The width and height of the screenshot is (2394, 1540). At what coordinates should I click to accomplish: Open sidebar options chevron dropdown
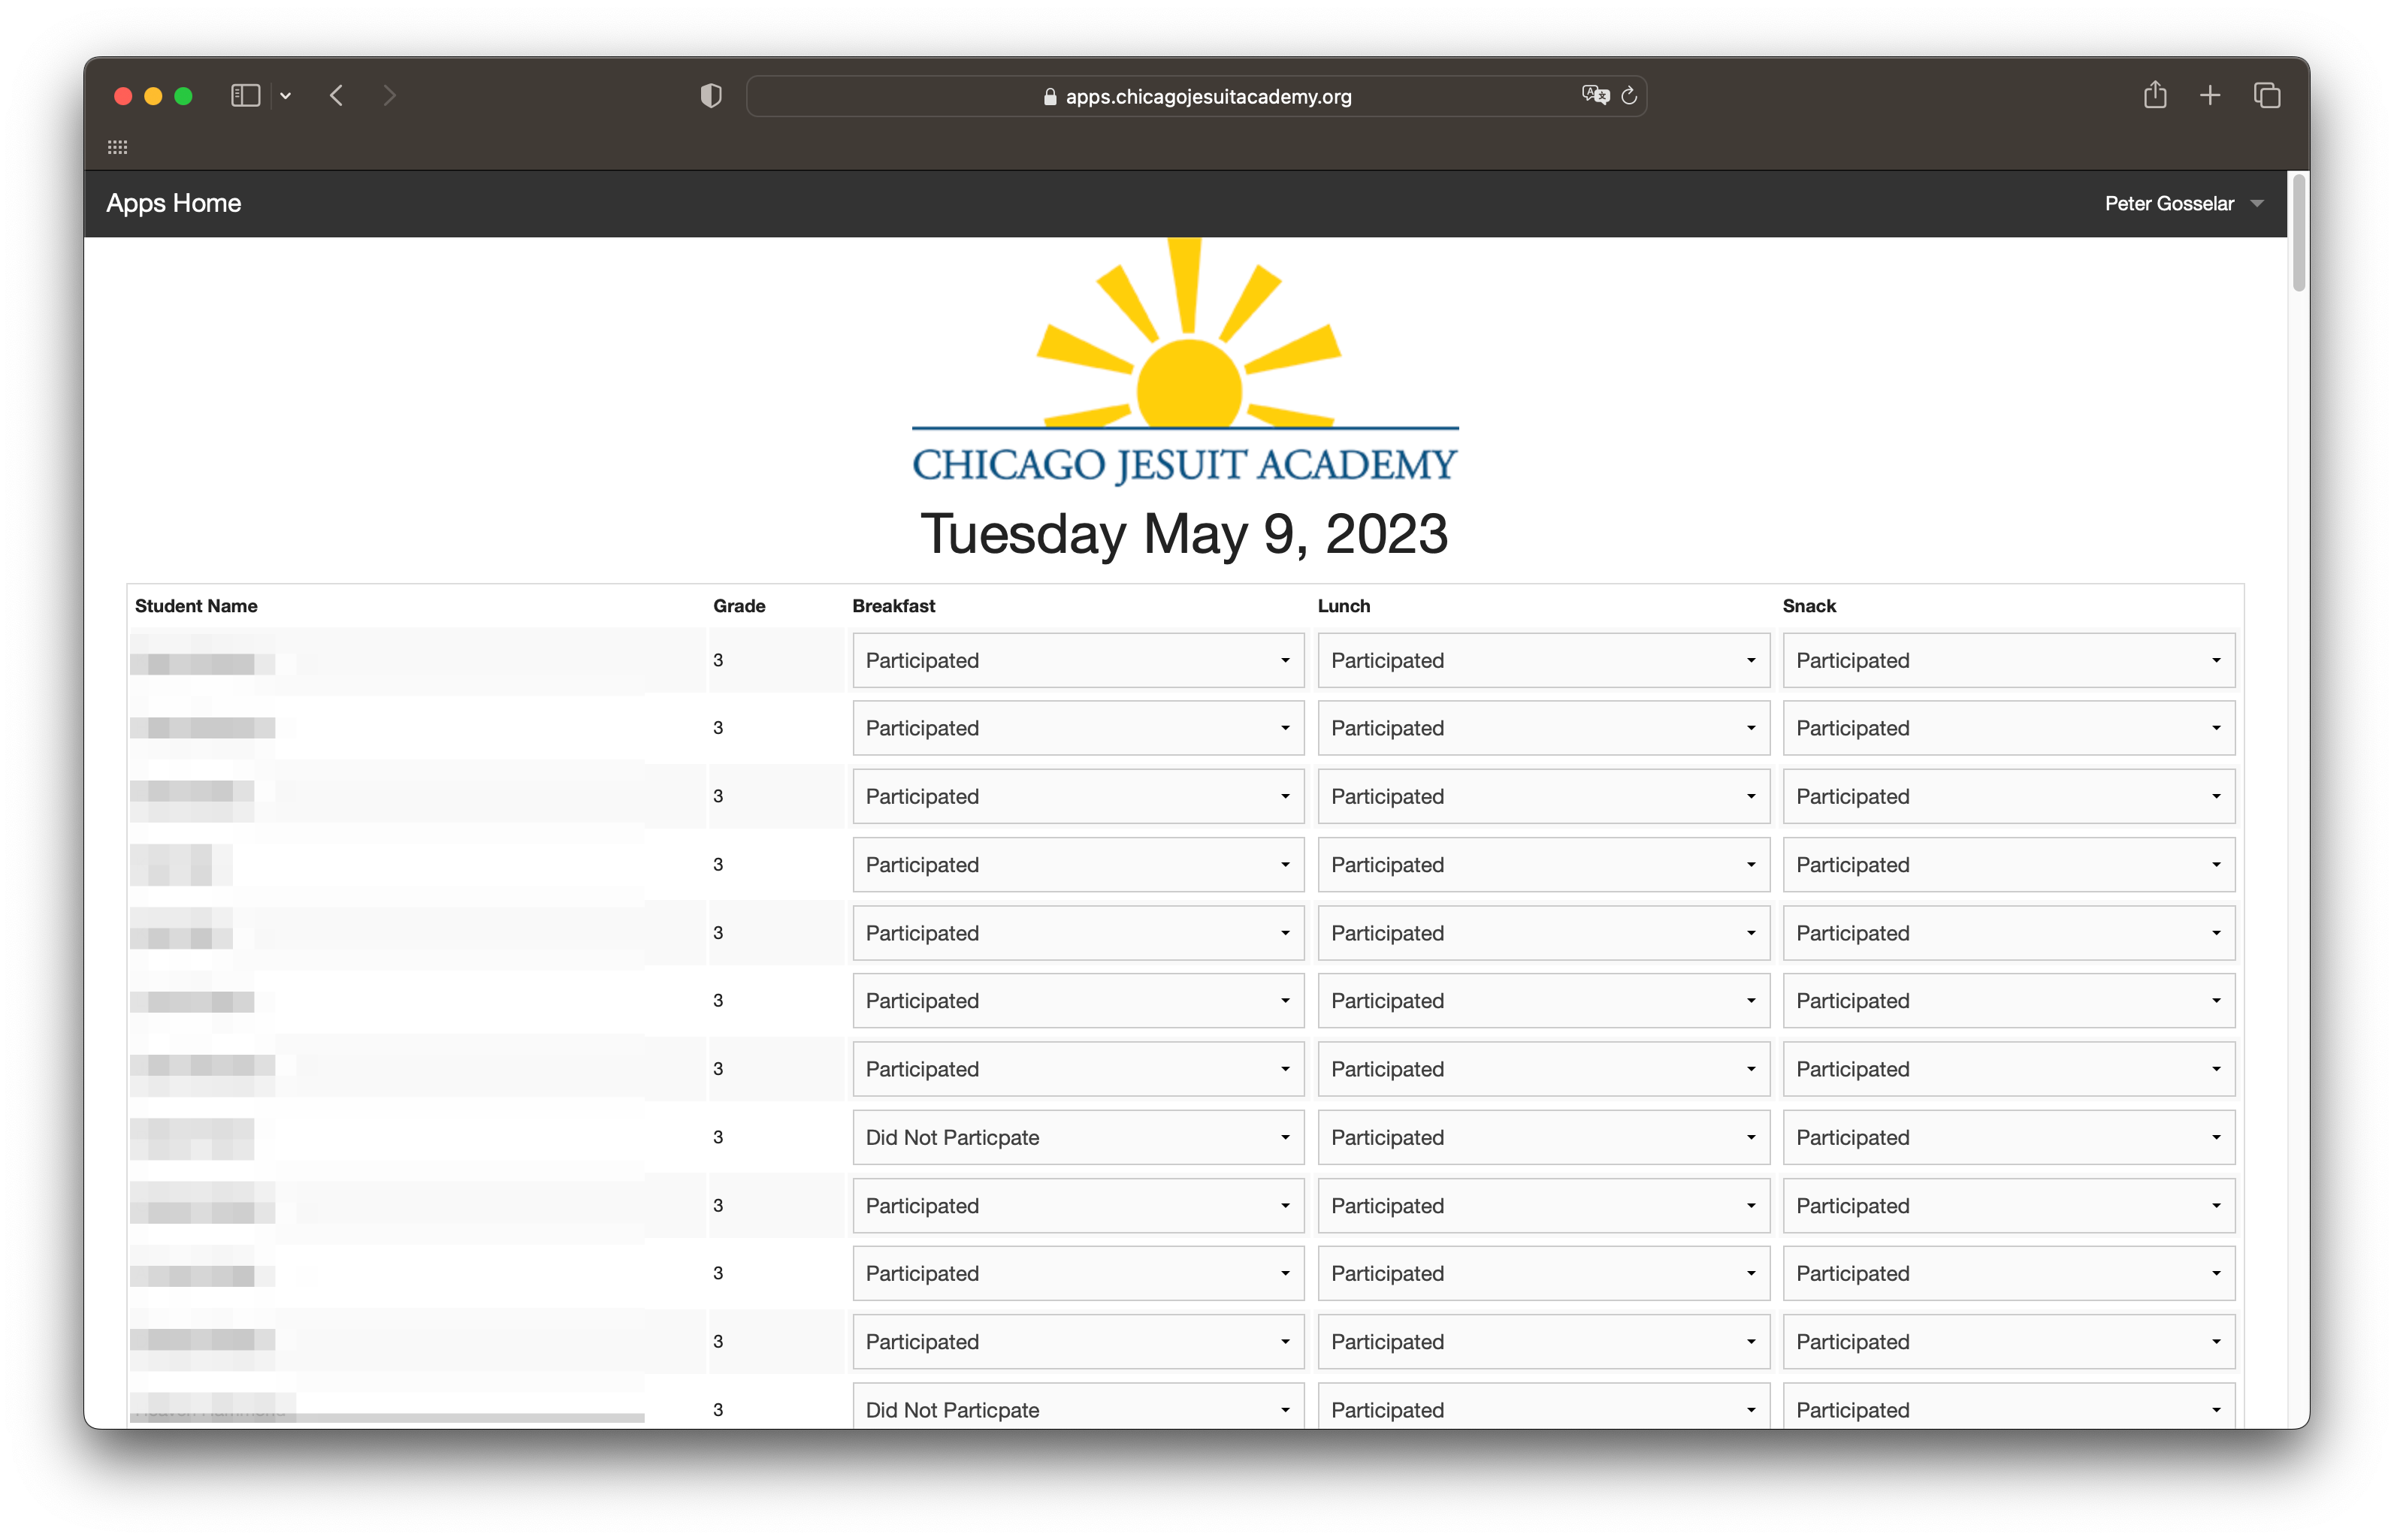[x=286, y=96]
